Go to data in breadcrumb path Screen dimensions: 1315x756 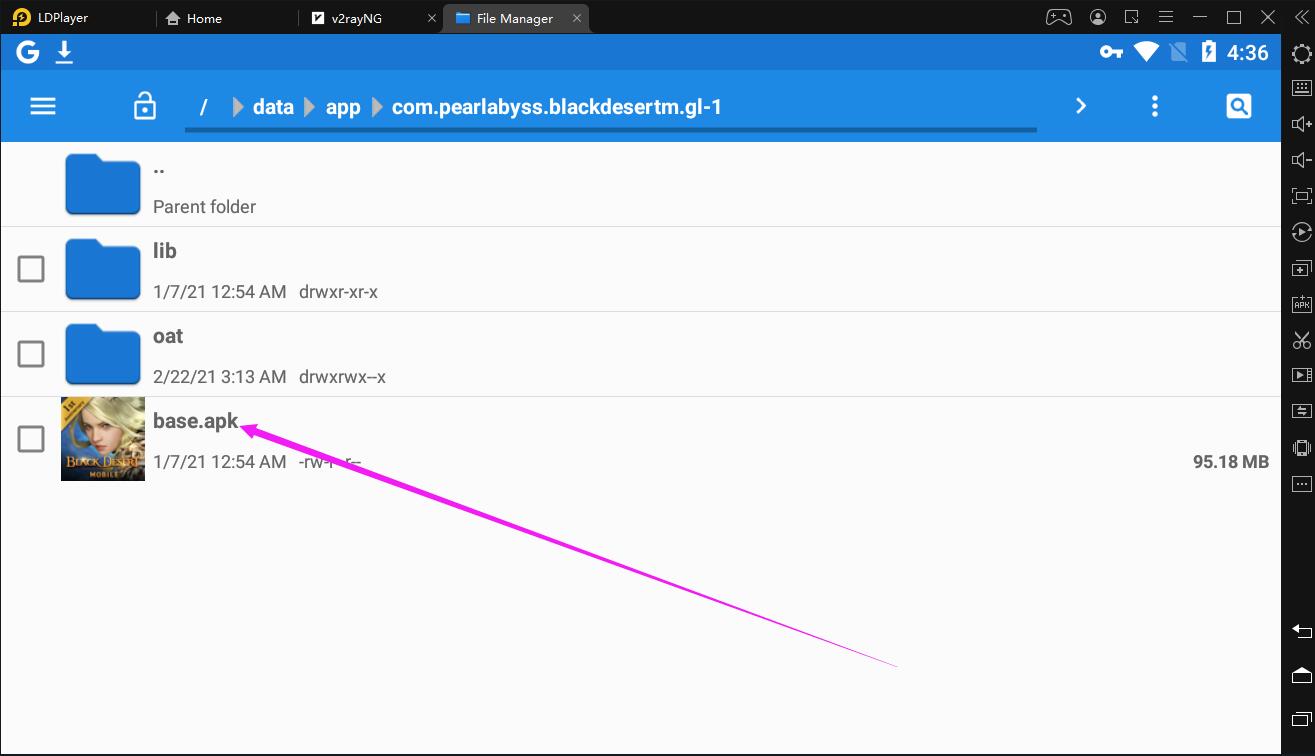pos(273,107)
